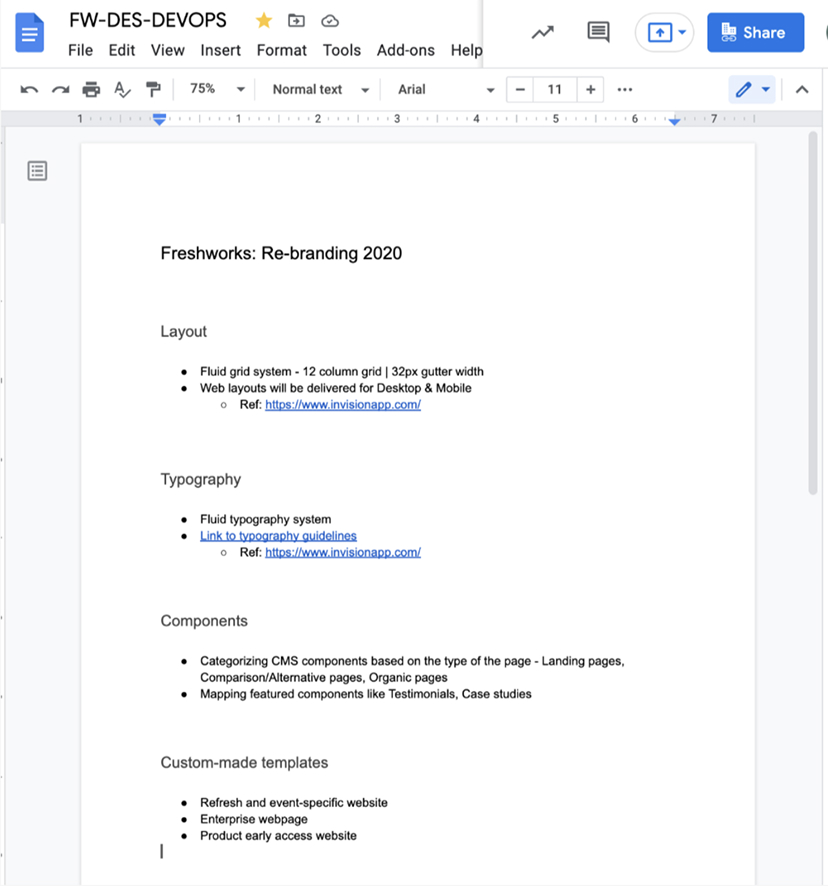Open the Edit menu
The image size is (828, 886).
pyautogui.click(x=122, y=50)
